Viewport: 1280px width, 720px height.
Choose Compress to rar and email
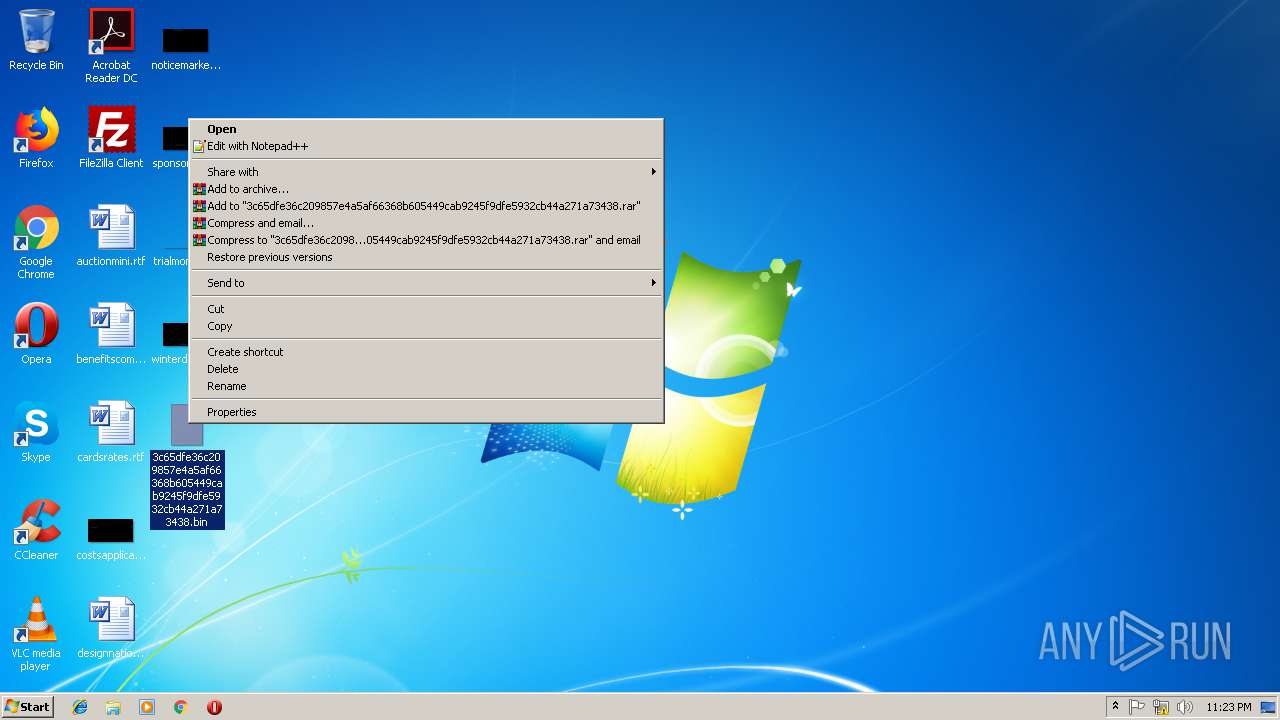click(x=426, y=240)
